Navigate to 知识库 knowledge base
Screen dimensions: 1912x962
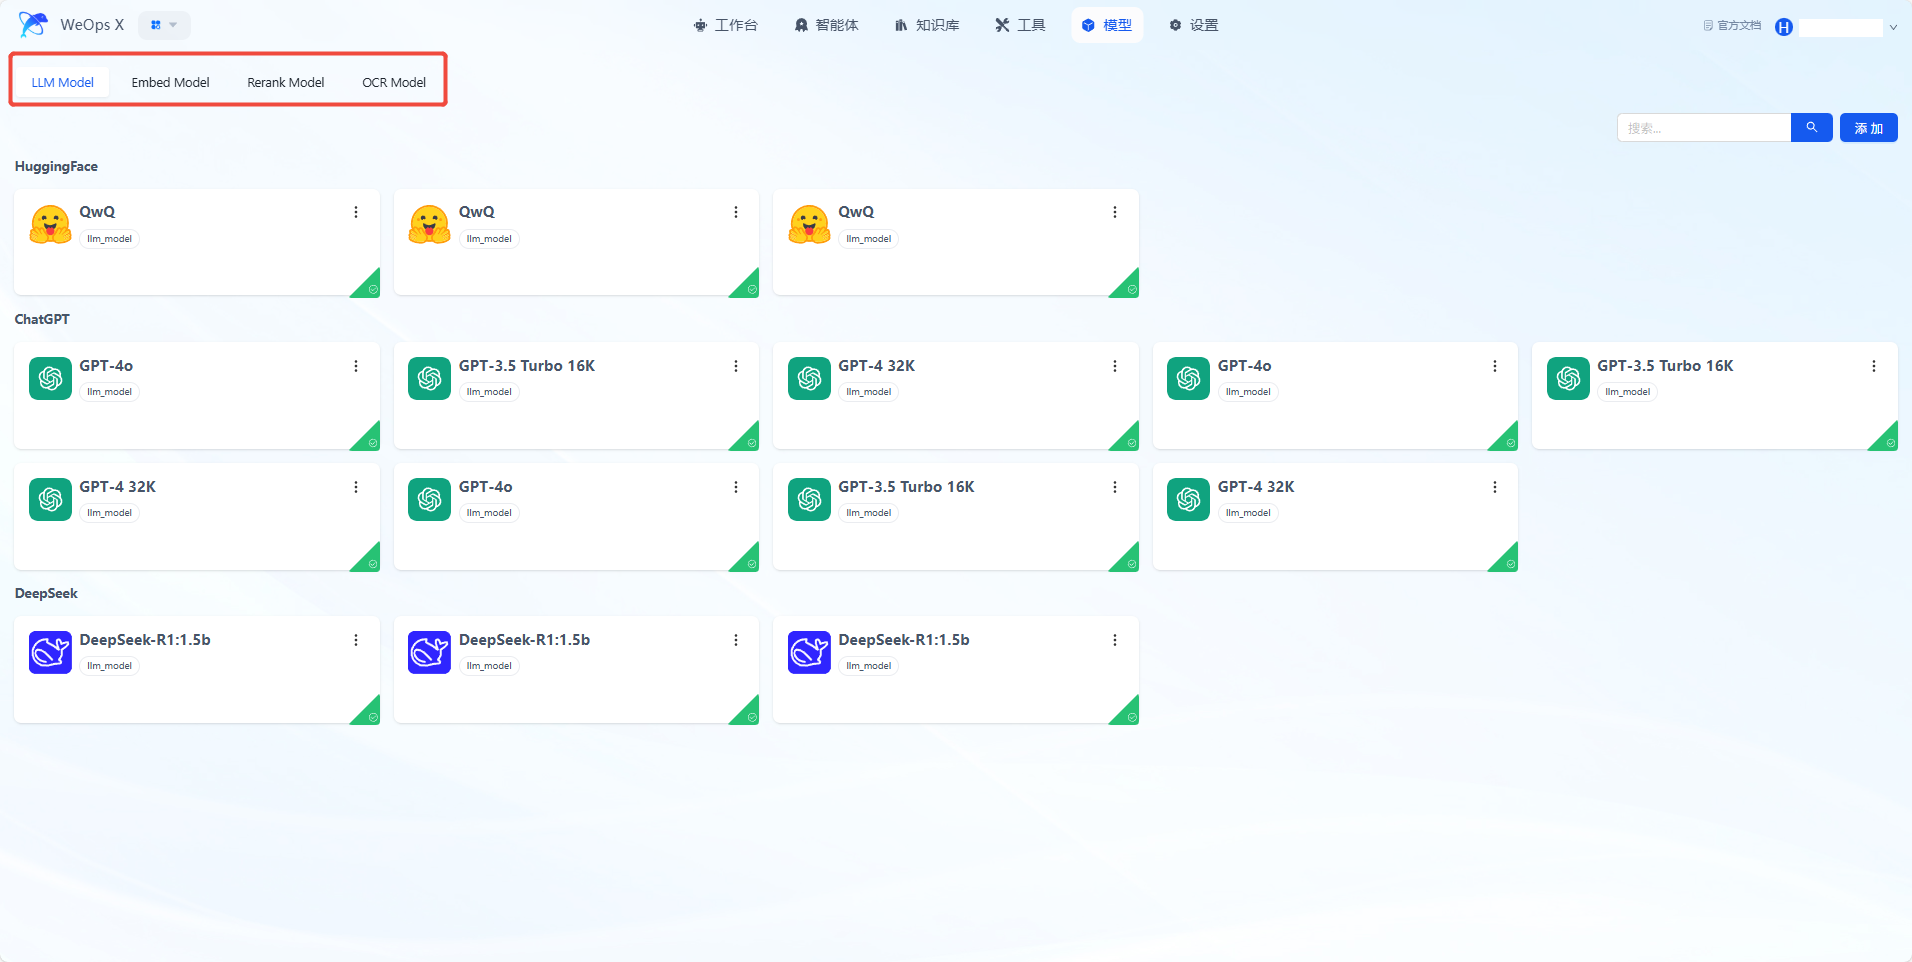pos(927,25)
